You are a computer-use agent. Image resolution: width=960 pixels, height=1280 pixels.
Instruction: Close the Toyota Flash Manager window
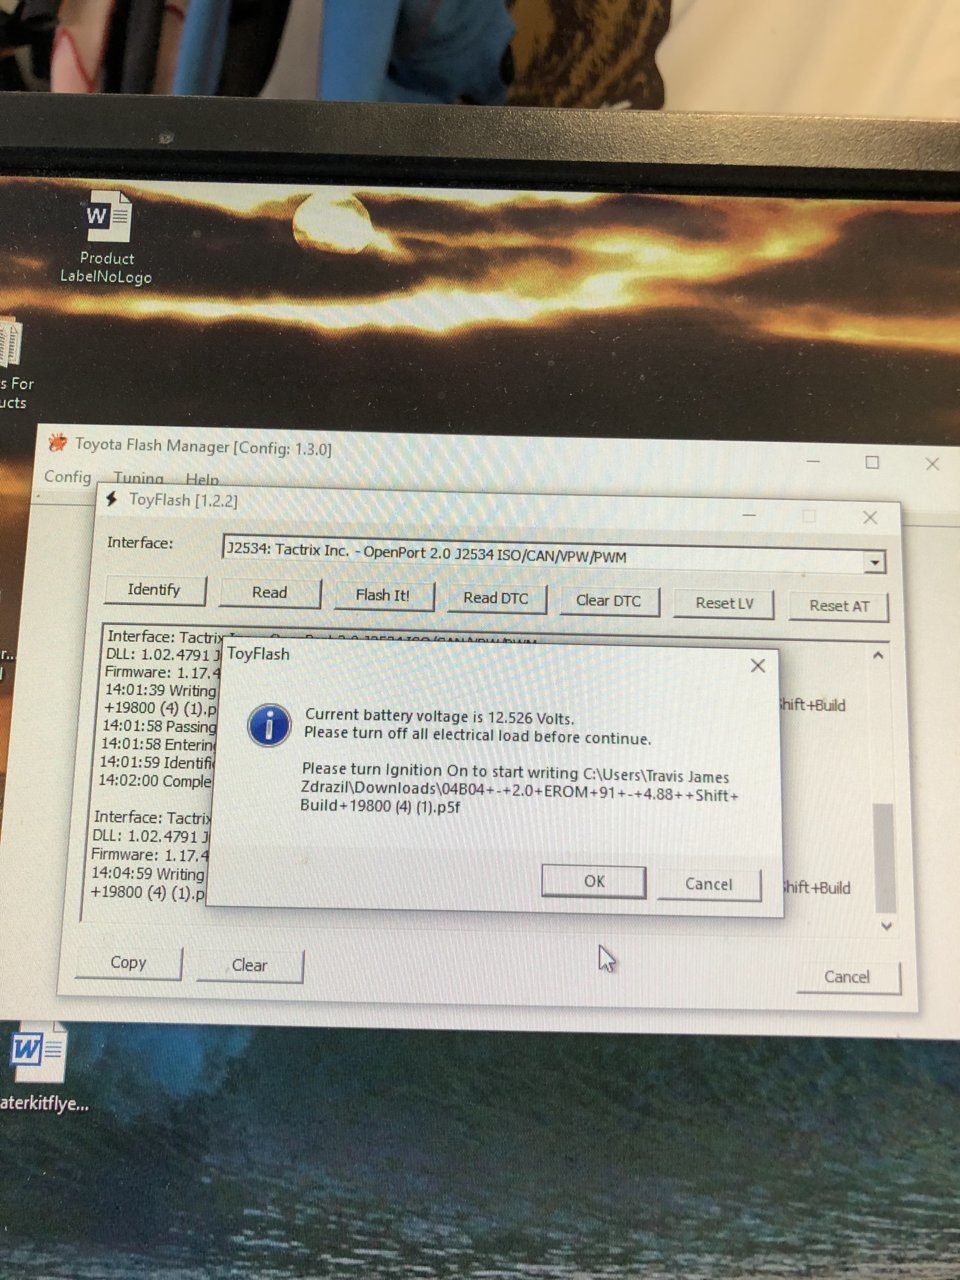pyautogui.click(x=932, y=464)
